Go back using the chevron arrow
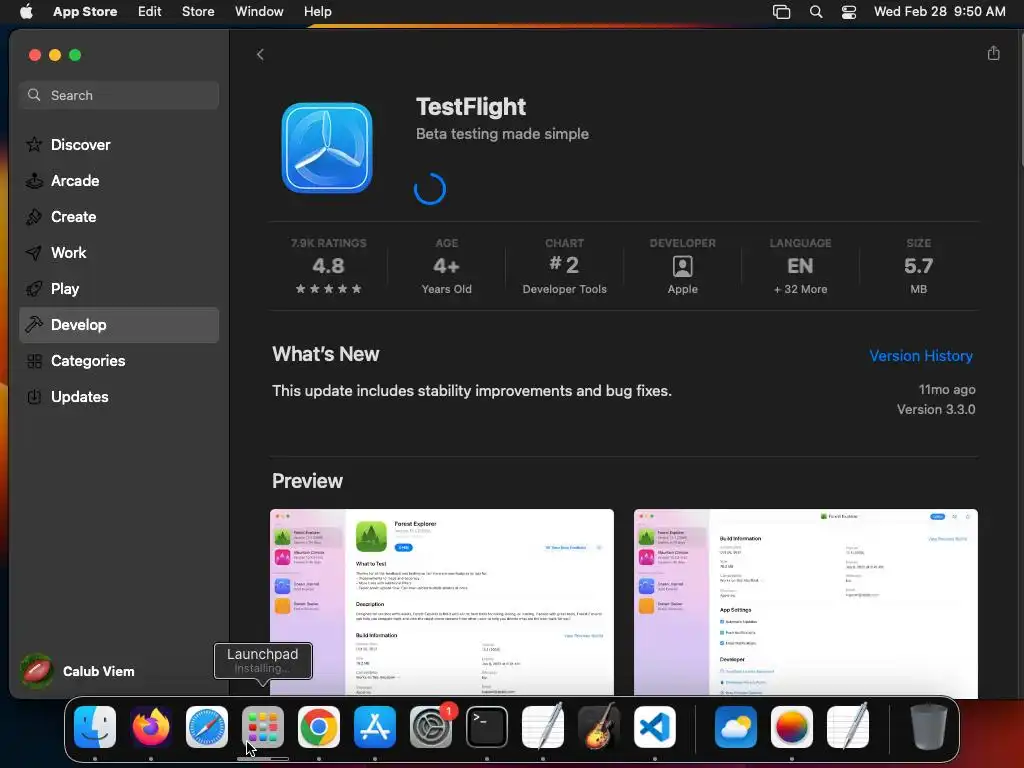Image resolution: width=1024 pixels, height=768 pixels. [x=260, y=54]
